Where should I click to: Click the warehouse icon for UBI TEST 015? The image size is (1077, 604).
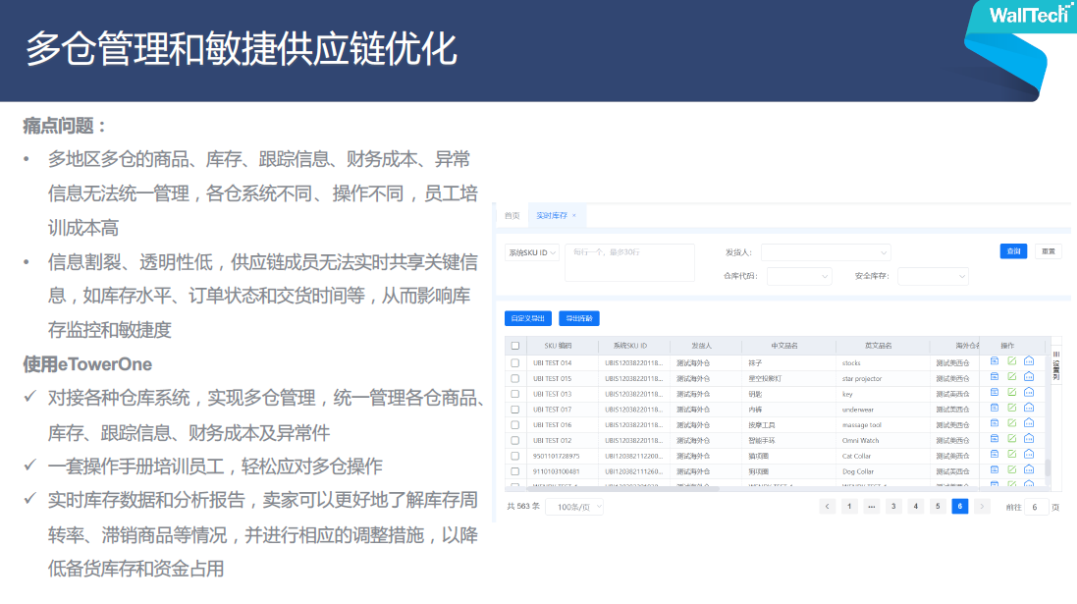click(x=1029, y=377)
